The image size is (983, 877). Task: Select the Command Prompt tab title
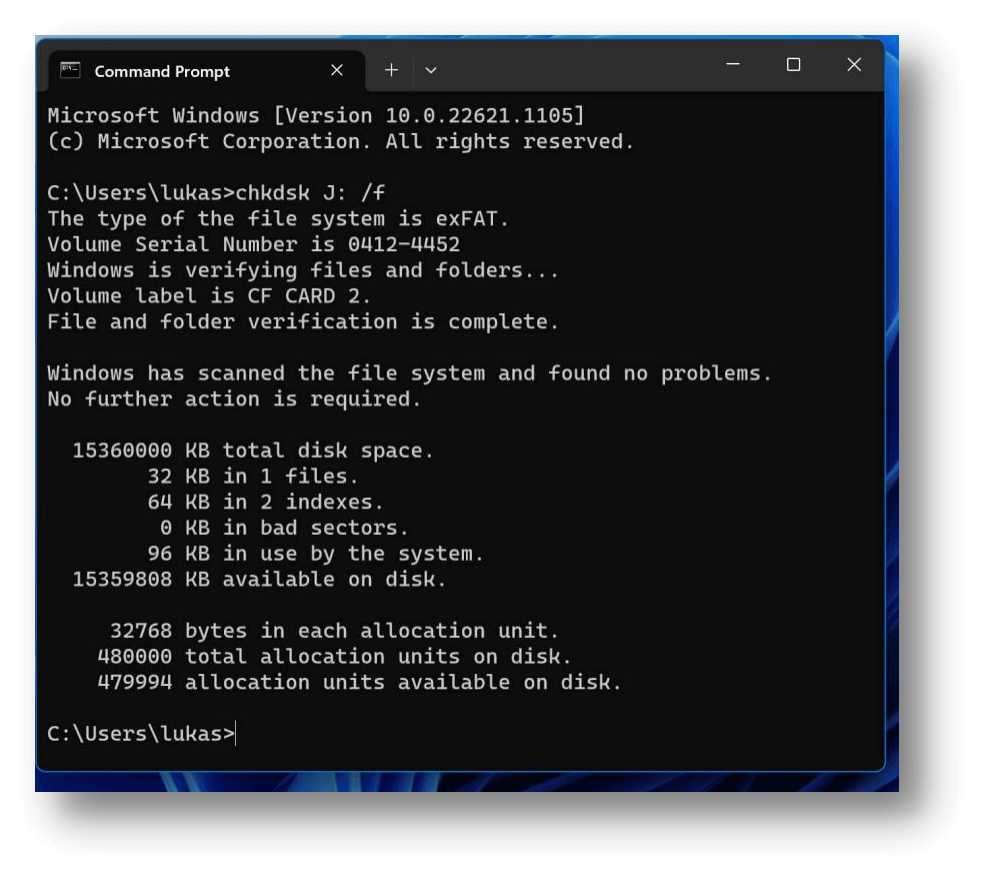tap(162, 71)
